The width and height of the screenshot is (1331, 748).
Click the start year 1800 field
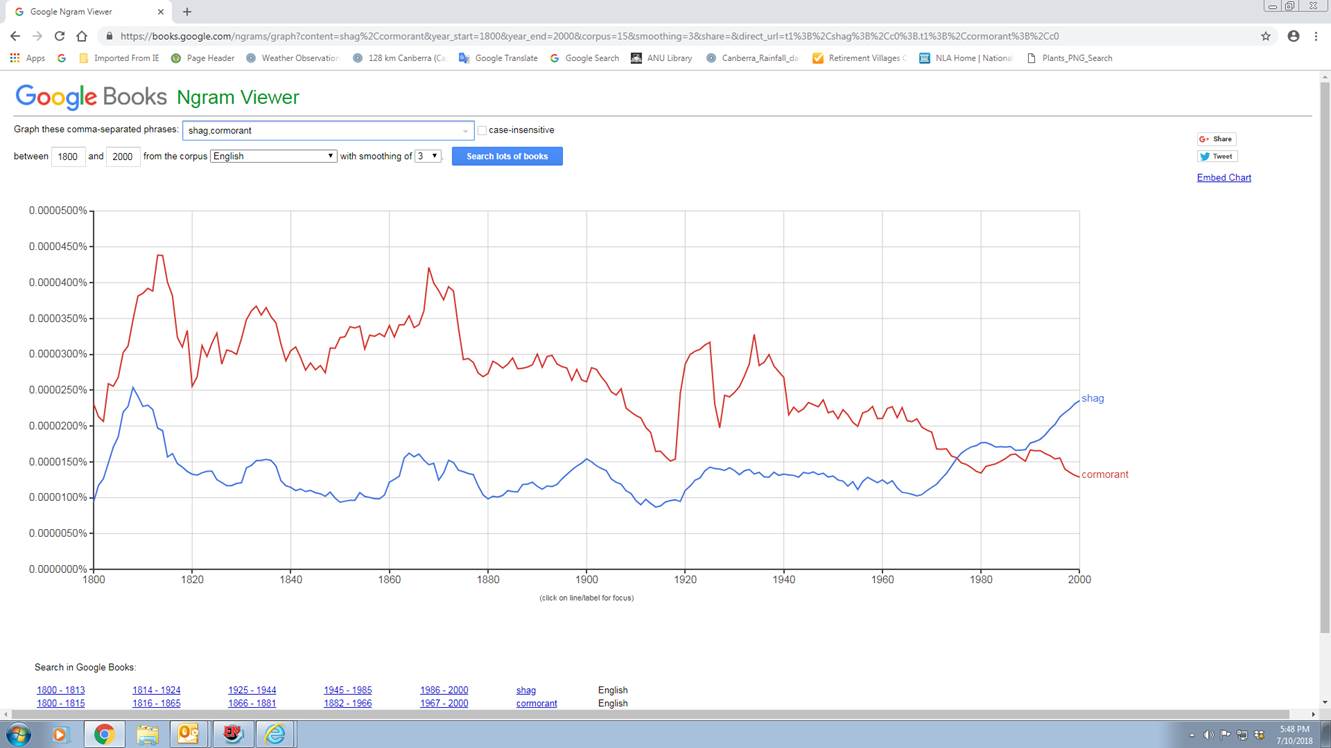[68, 156]
